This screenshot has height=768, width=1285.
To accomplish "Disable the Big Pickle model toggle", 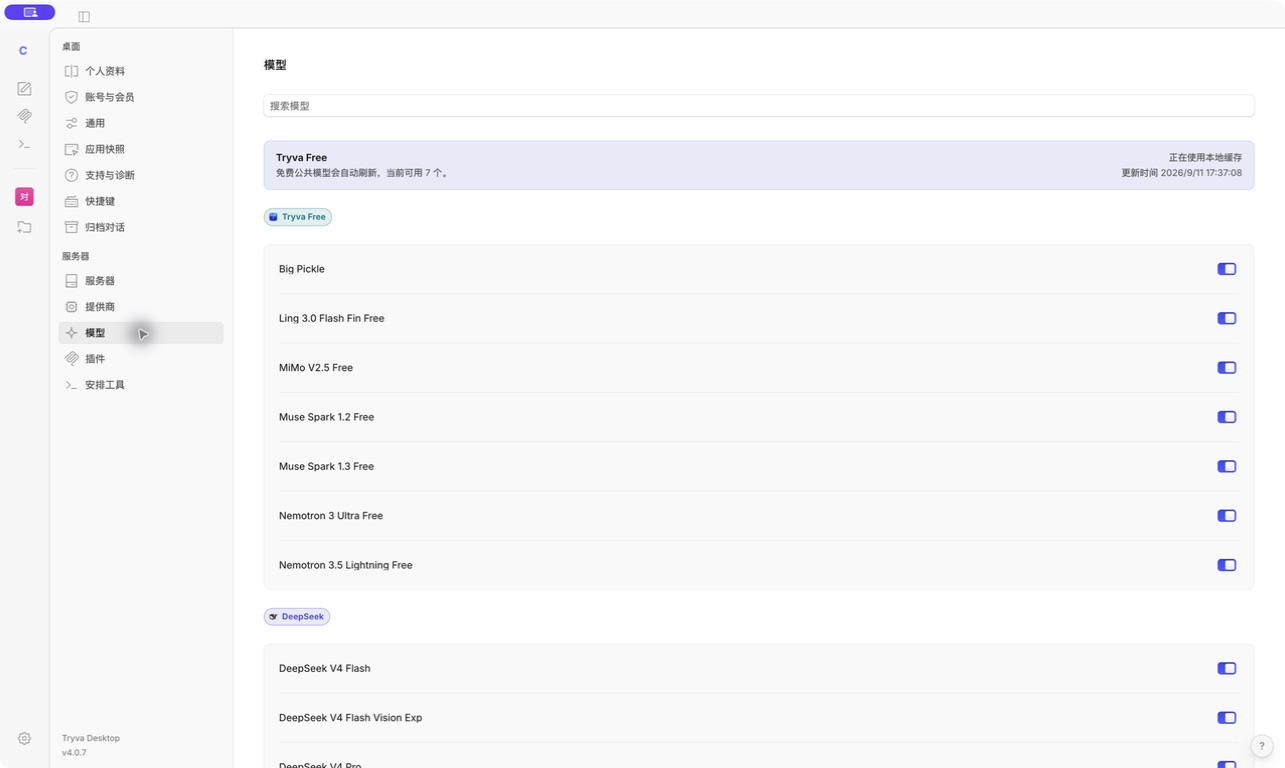I will 1227,269.
